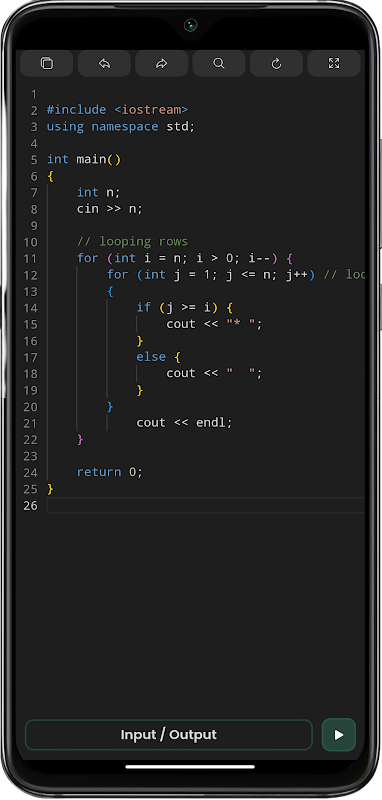Click the 'else {' keyword line
382x800 pixels.
point(159,357)
